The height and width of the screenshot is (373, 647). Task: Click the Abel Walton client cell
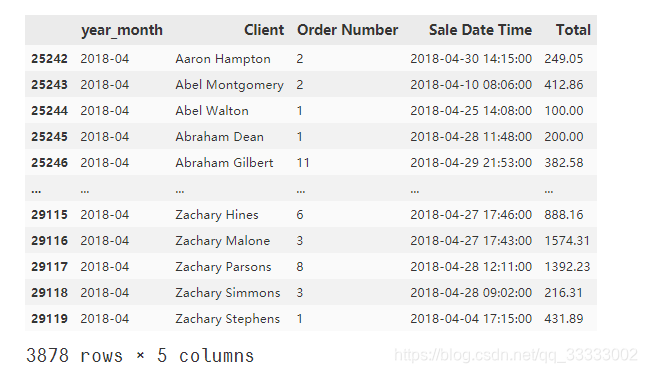212,111
